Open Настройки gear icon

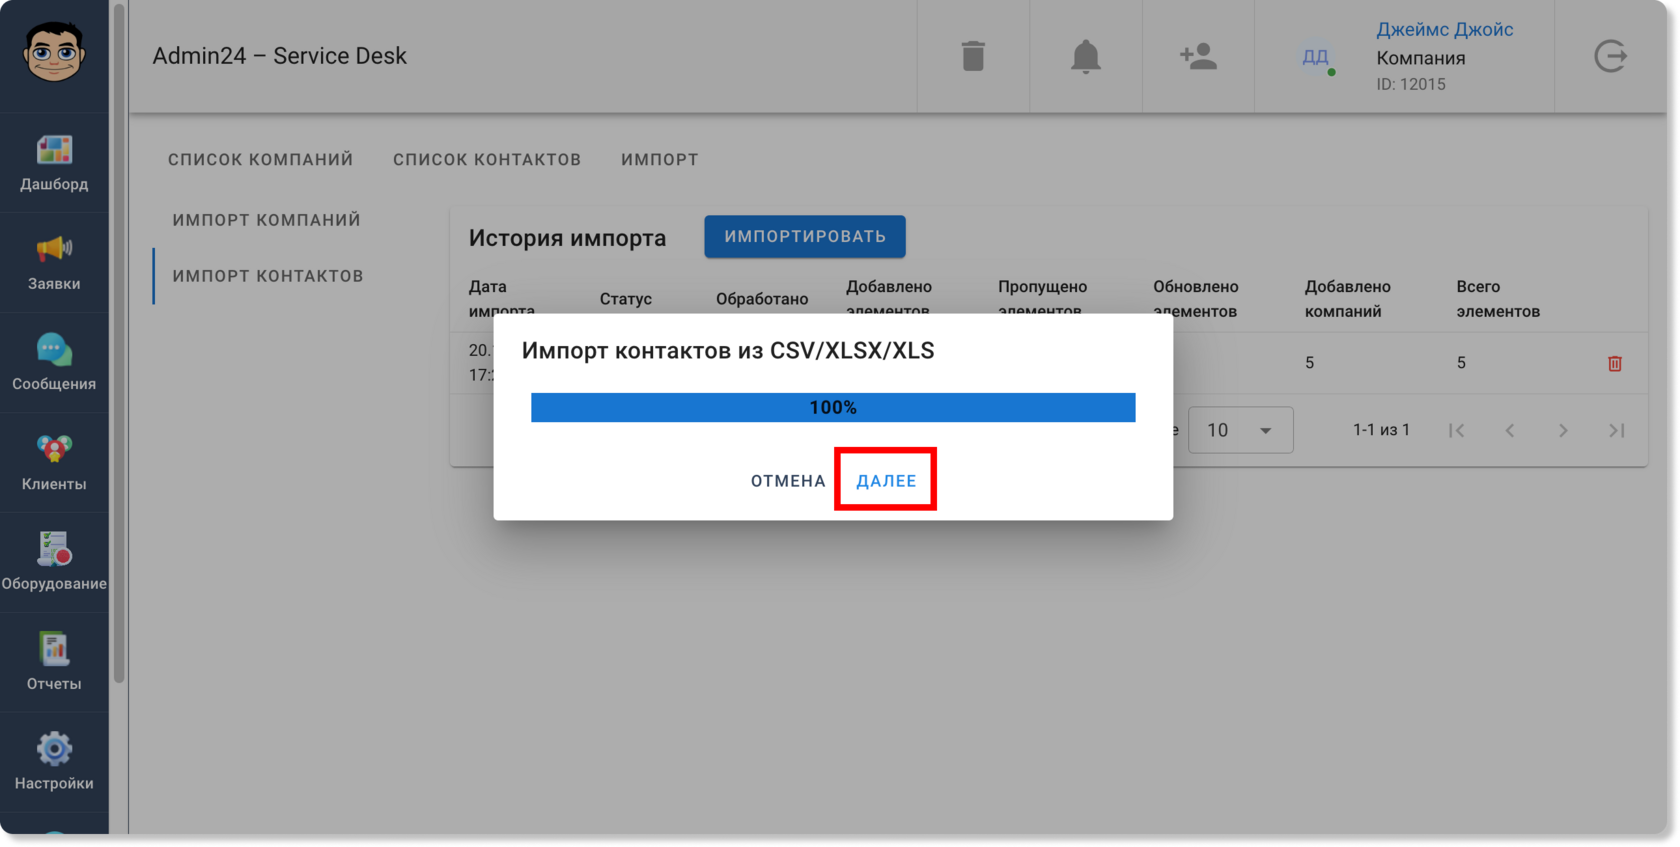[54, 748]
